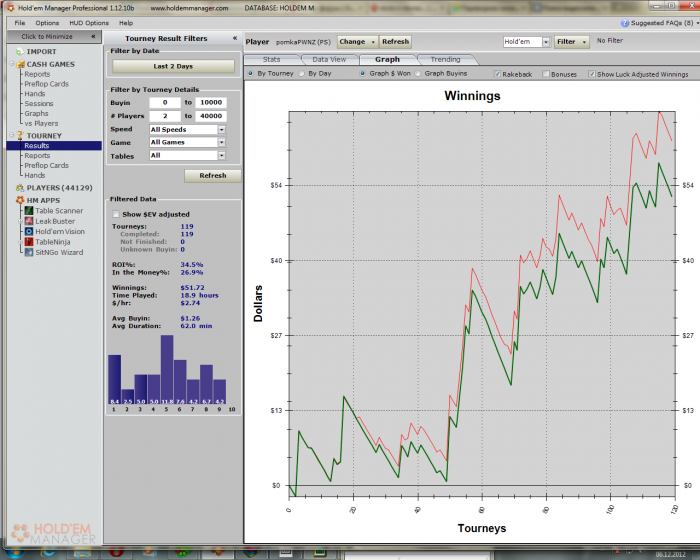Expand the Suggested FAQs dropdown arrow
Image resolution: width=700 pixels, height=560 pixels.
click(x=697, y=23)
